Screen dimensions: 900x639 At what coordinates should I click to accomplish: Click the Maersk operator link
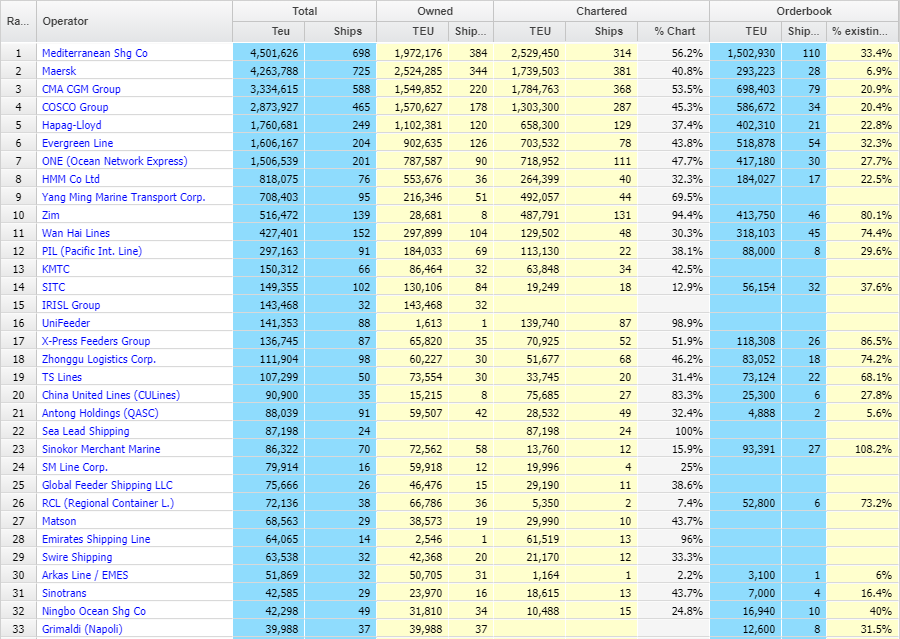59,71
